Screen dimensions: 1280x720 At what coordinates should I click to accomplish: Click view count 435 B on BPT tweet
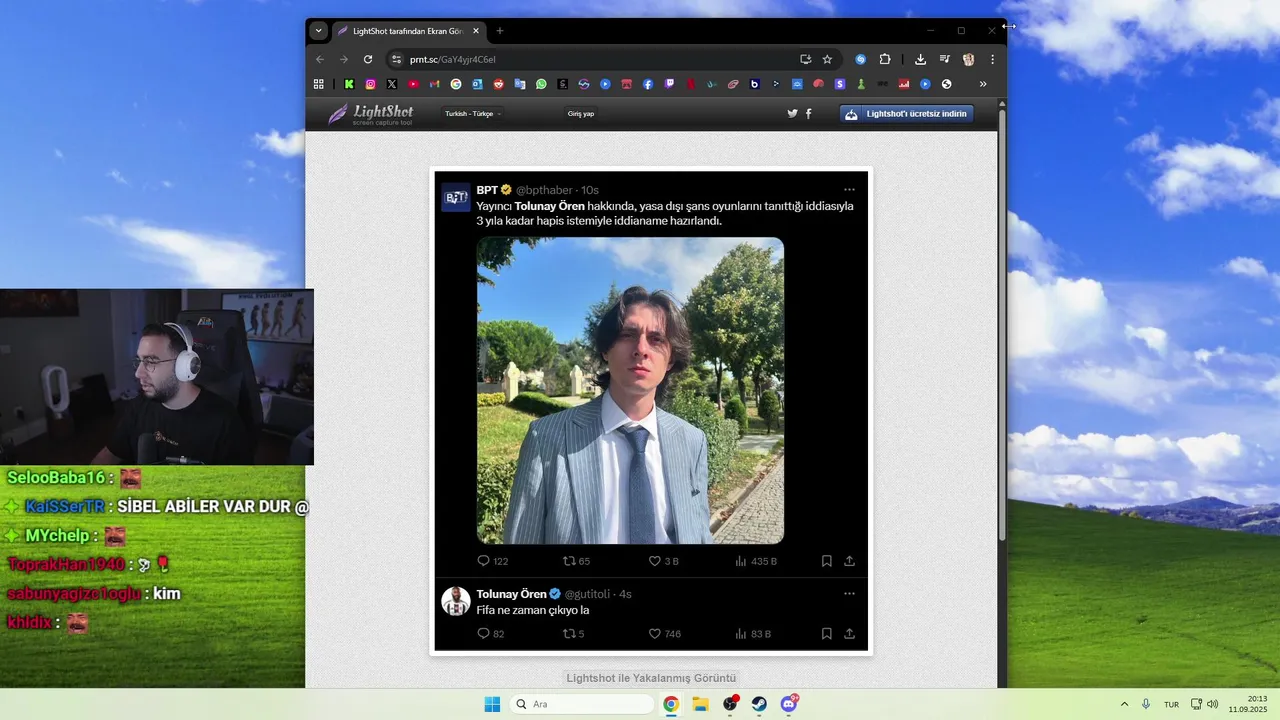(x=756, y=561)
